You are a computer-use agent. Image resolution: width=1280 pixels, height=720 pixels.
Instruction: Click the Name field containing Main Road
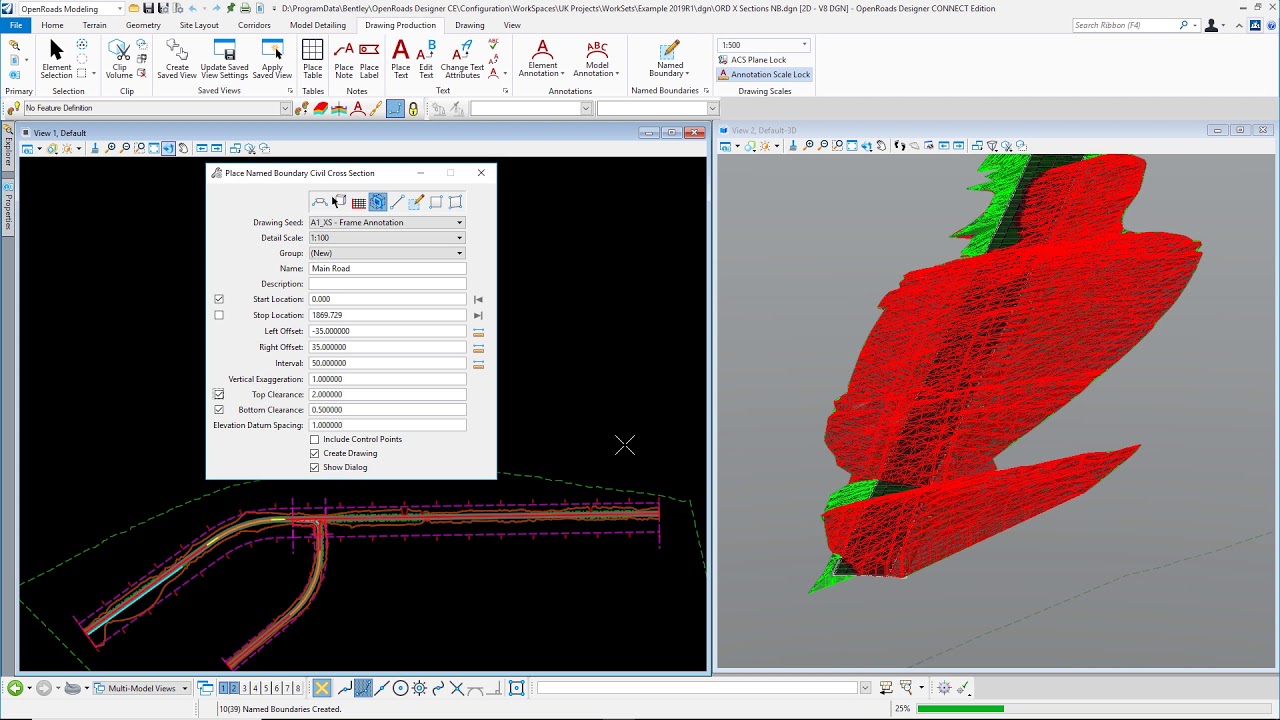coord(387,268)
